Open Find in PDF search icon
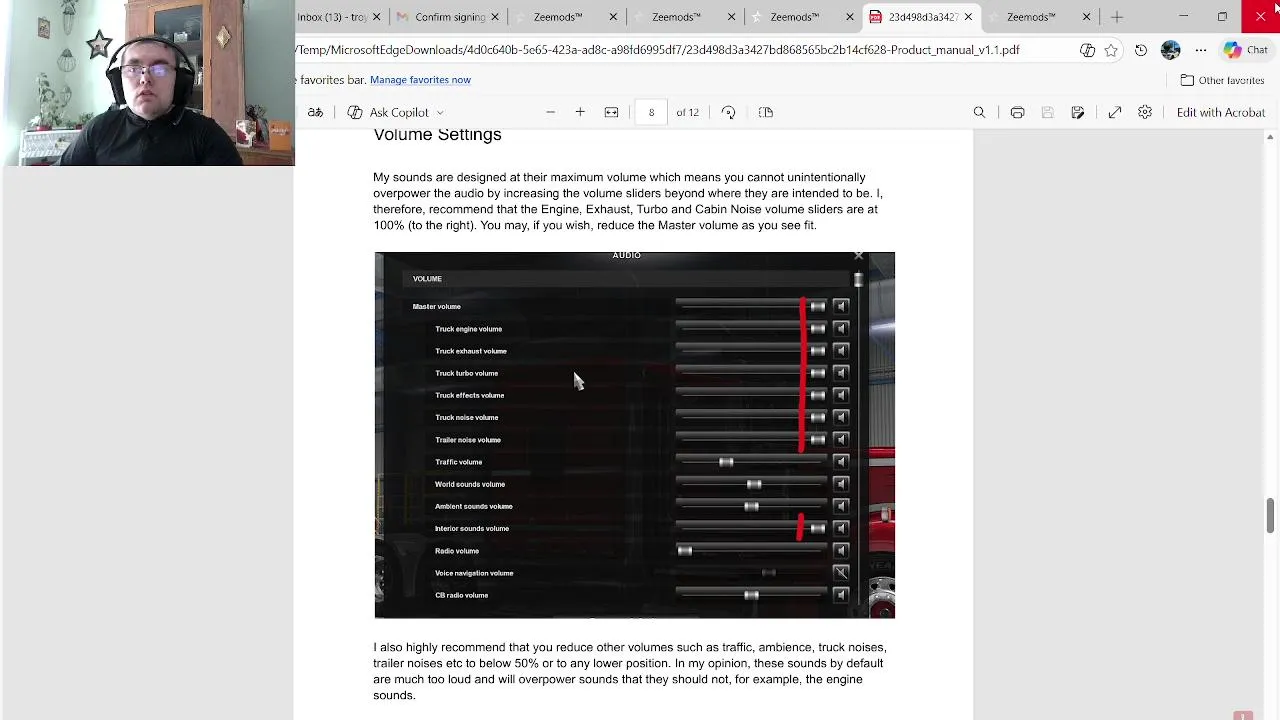The height and width of the screenshot is (720, 1280). click(979, 112)
